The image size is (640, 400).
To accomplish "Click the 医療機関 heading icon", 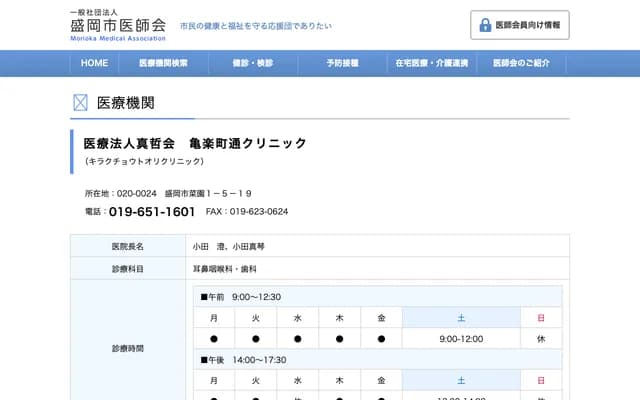I will coord(80,102).
